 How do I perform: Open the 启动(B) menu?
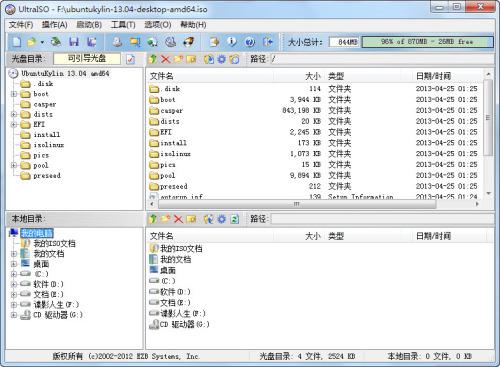(89, 25)
